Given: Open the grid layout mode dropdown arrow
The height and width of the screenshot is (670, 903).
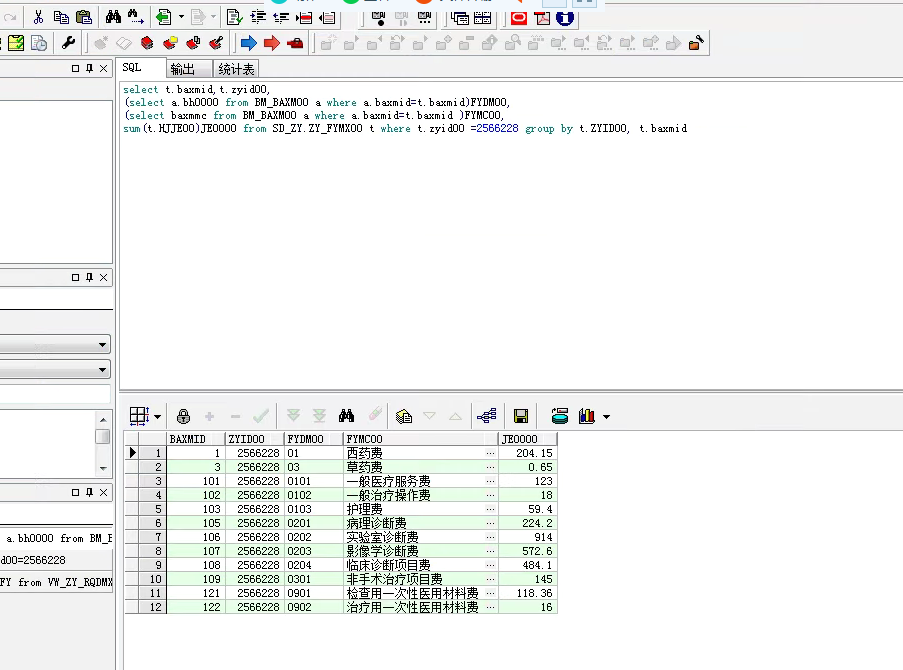Looking at the screenshot, I should (158, 416).
